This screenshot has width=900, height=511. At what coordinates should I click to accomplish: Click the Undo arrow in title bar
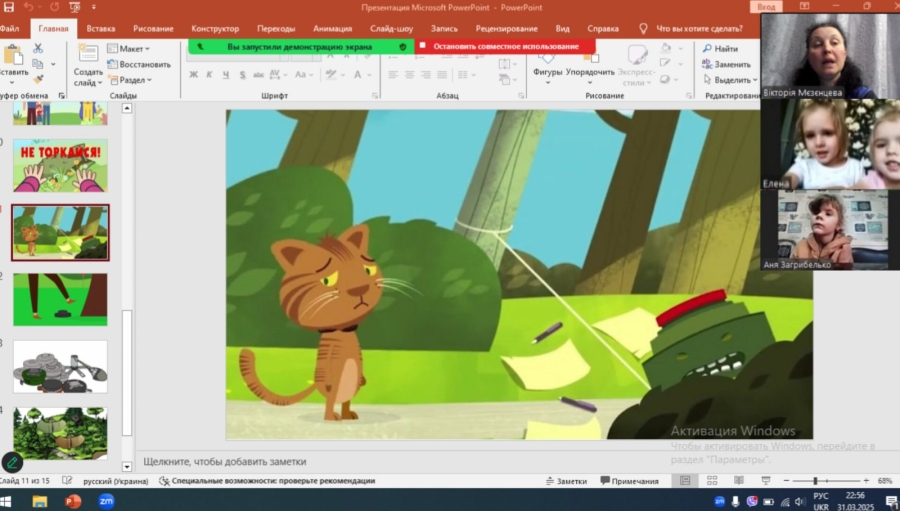pyautogui.click(x=28, y=7)
